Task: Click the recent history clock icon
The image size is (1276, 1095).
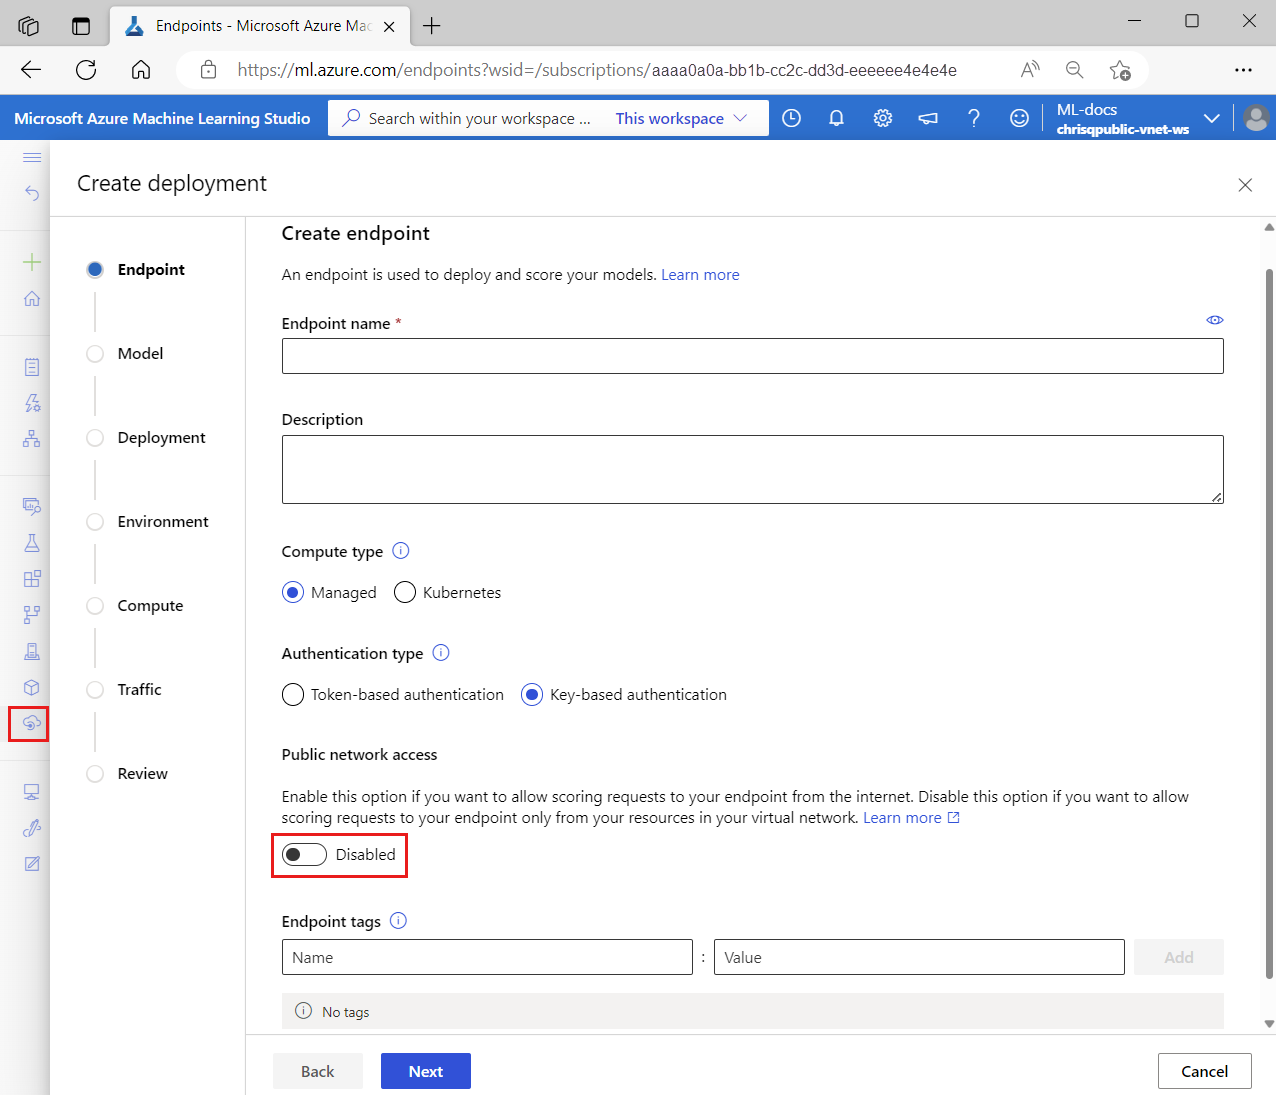Action: (791, 118)
